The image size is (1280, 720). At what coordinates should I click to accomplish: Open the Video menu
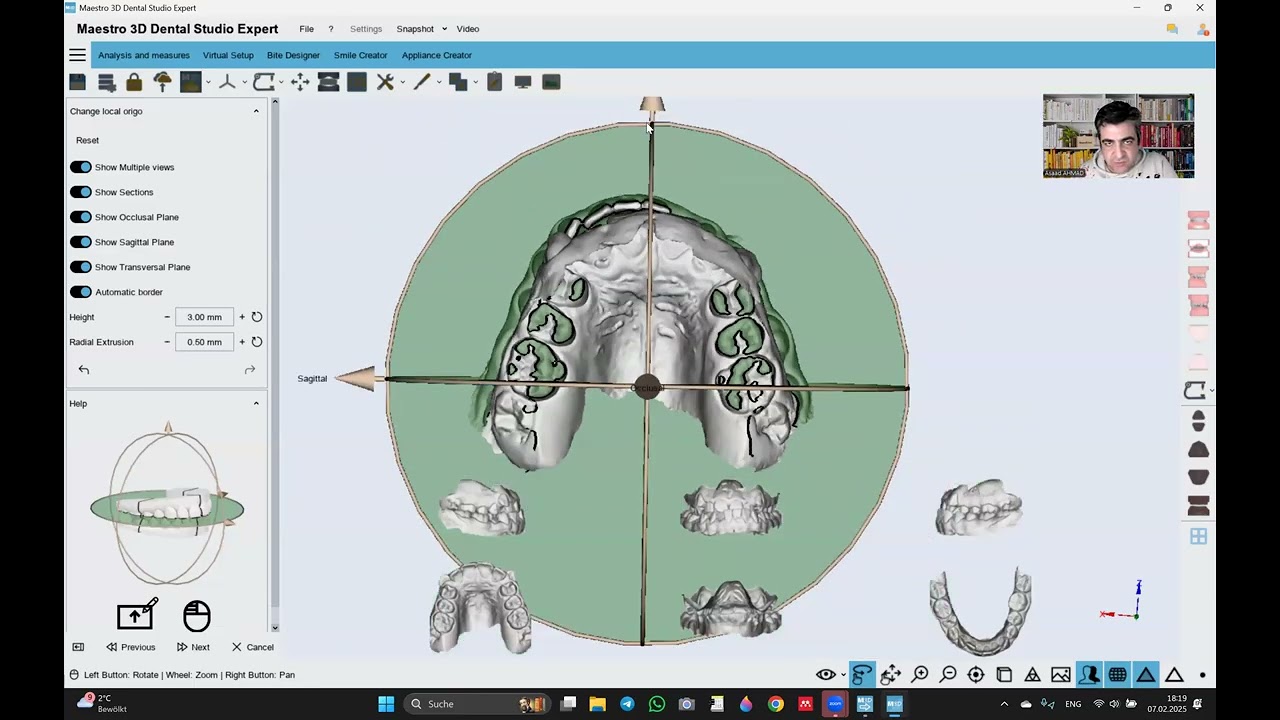[468, 29]
